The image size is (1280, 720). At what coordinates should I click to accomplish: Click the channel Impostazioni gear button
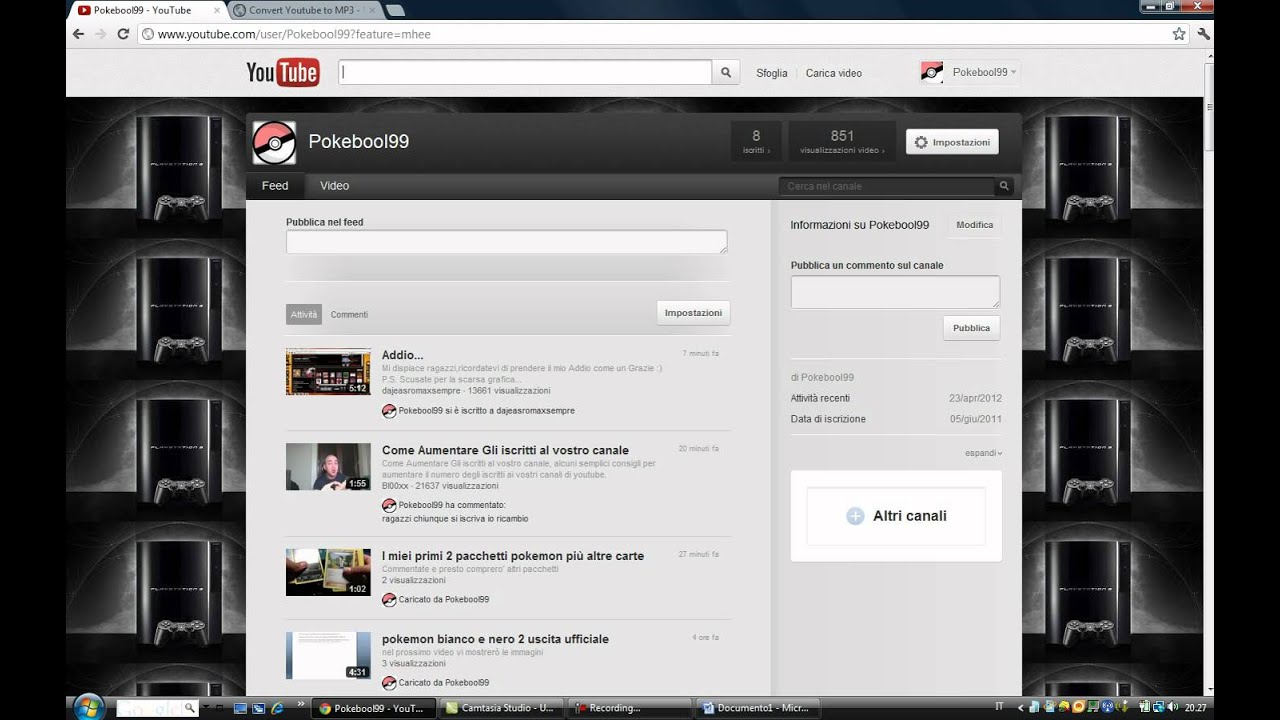(952, 142)
